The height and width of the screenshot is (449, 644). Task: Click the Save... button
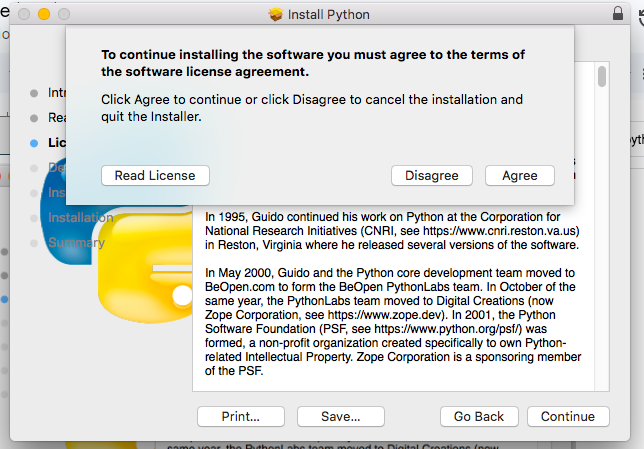[341, 416]
